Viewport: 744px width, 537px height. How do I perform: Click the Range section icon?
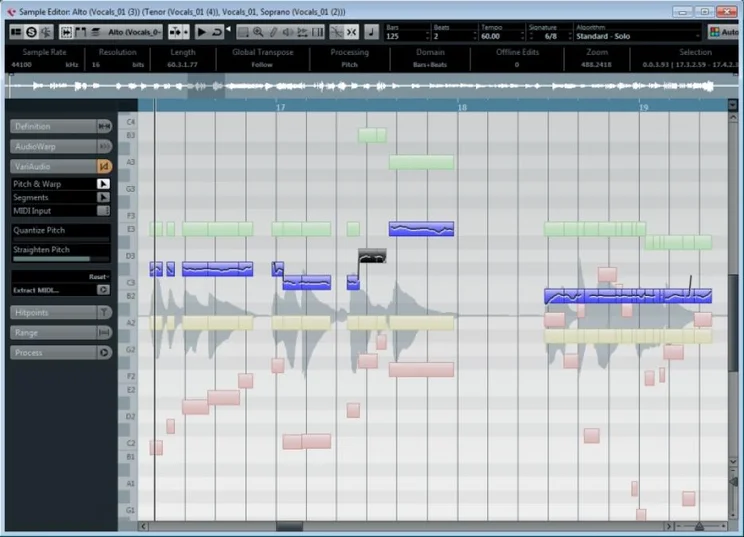click(104, 332)
